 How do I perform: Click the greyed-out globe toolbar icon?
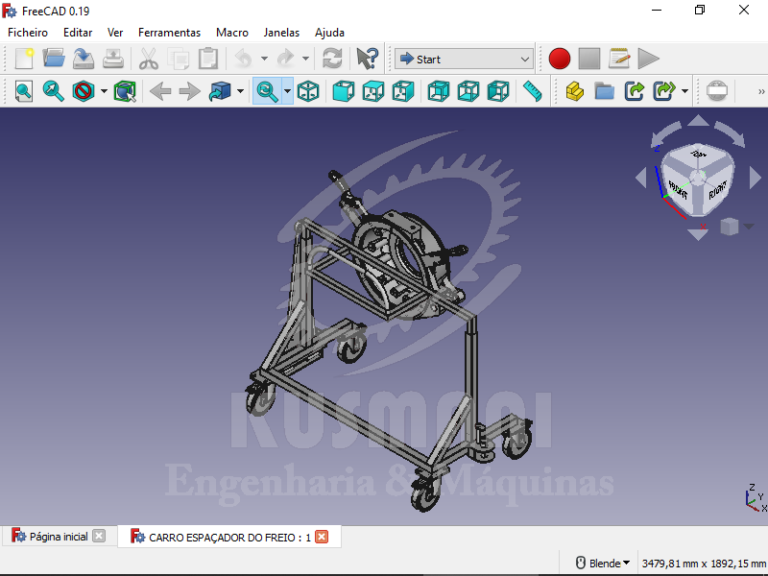point(717,91)
